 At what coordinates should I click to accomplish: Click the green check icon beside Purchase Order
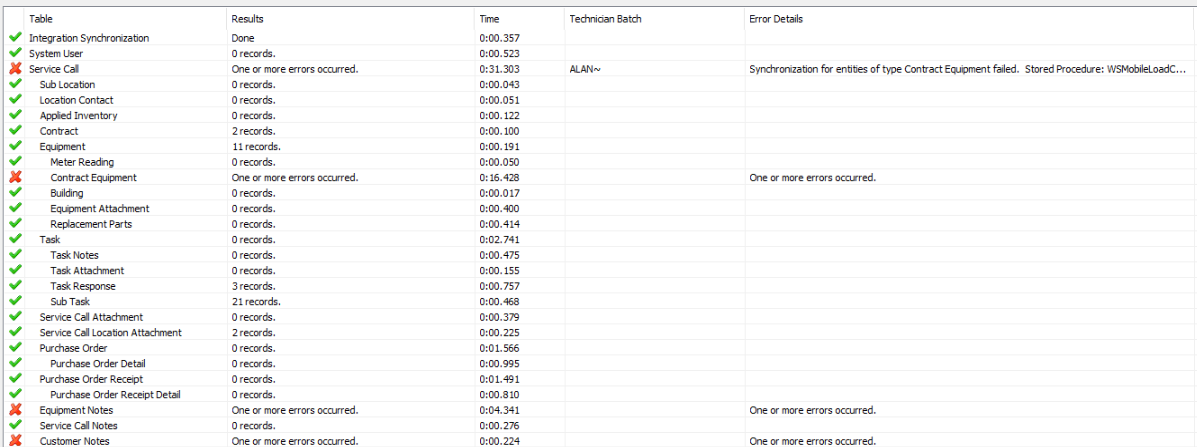[x=14, y=348]
